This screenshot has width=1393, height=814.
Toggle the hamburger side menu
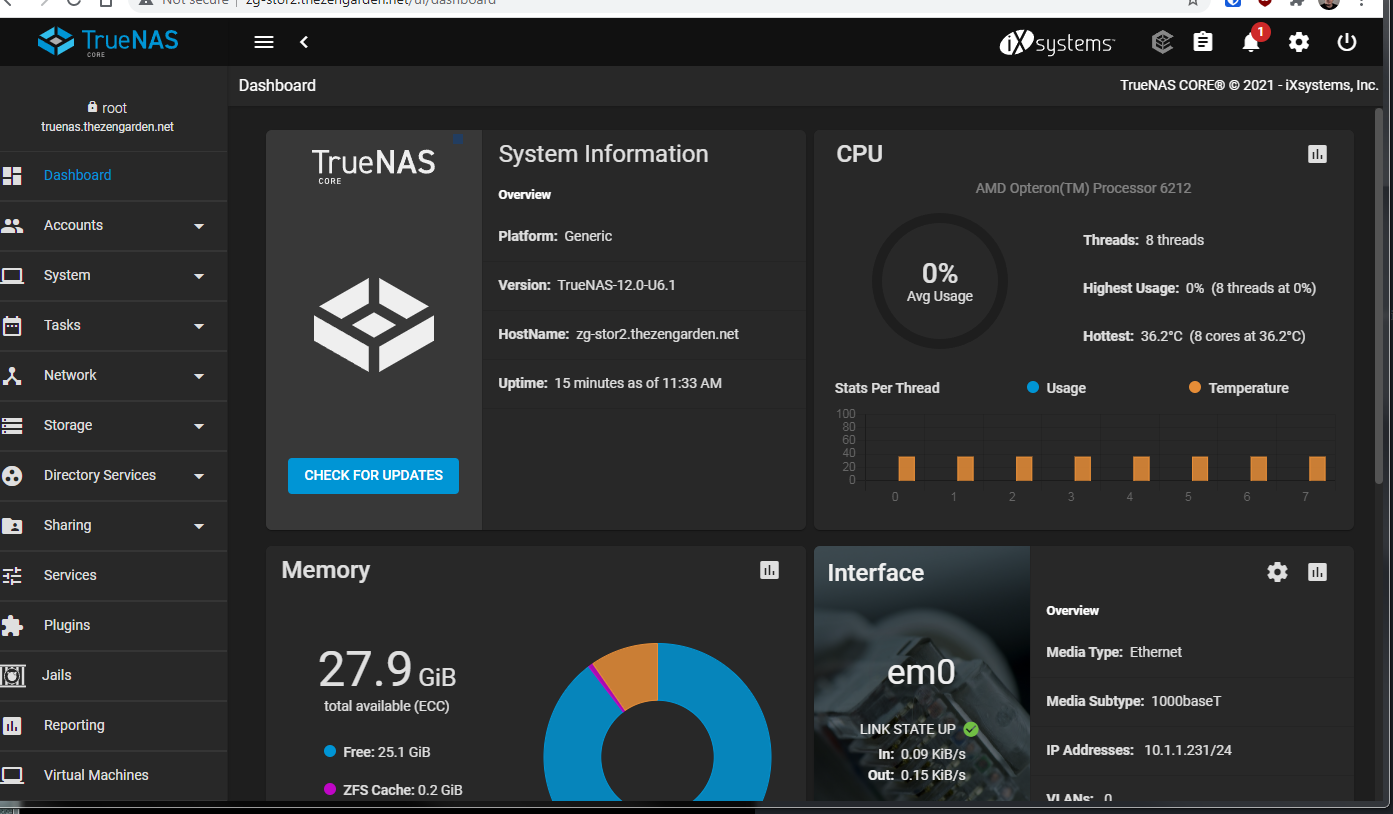click(264, 42)
